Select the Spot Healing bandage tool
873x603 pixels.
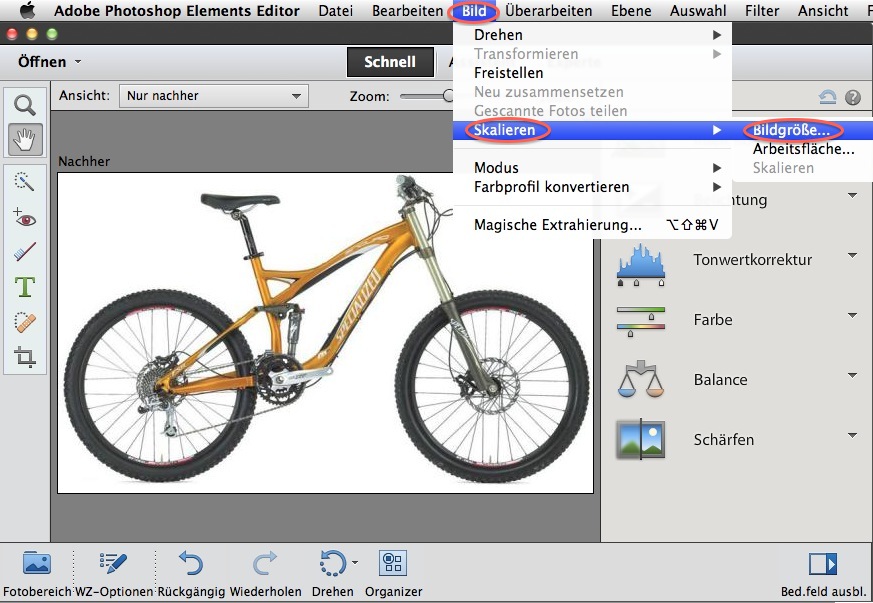(x=24, y=322)
